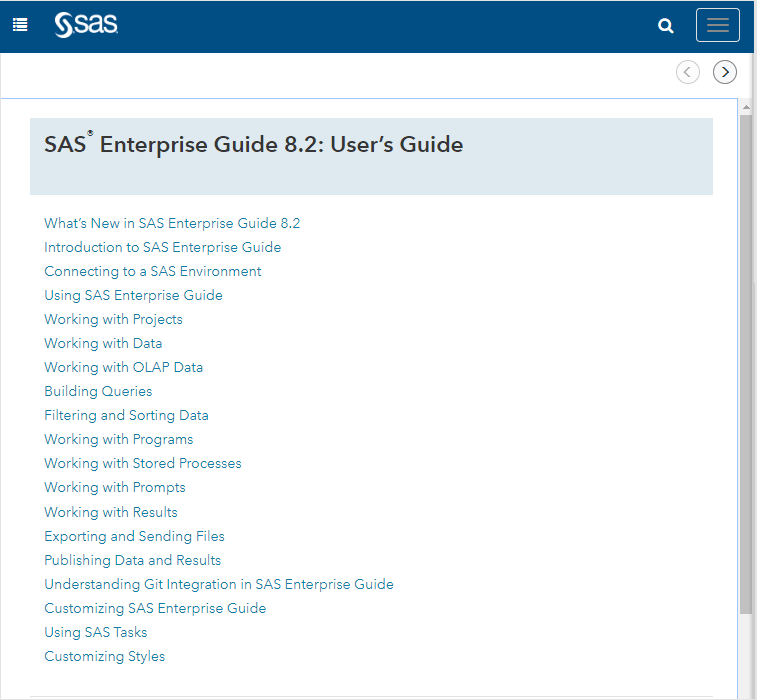Go to the previous page arrow
Image resolution: width=757 pixels, height=700 pixels.
[688, 72]
